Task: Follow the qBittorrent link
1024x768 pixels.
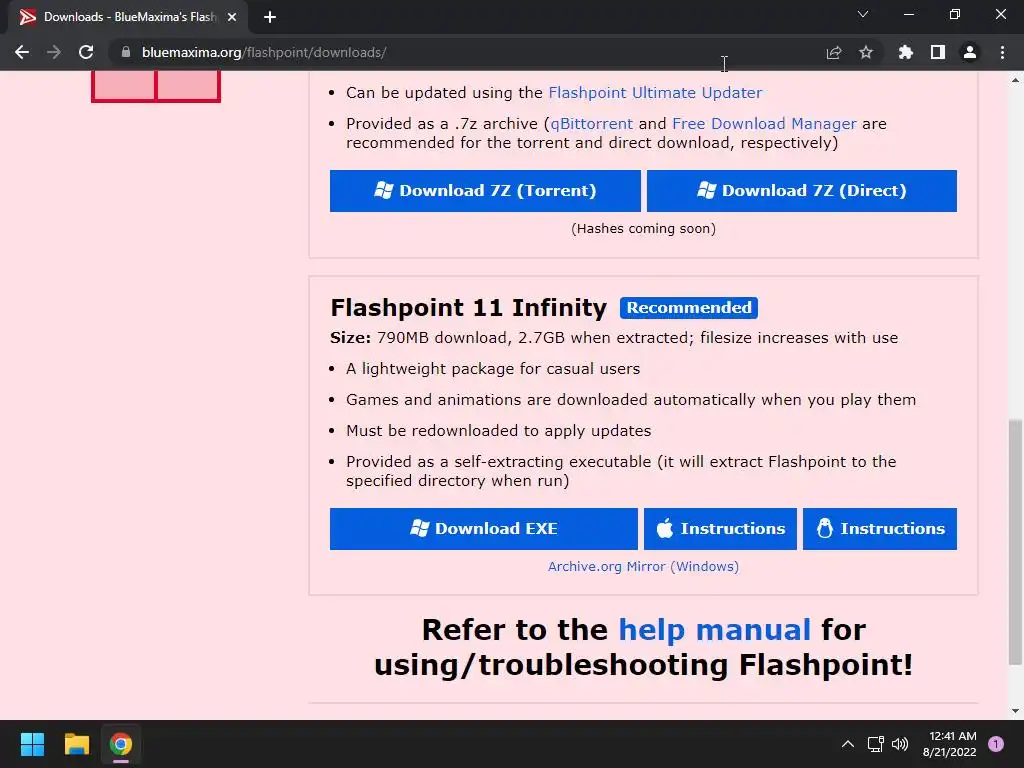Action: coord(592,123)
